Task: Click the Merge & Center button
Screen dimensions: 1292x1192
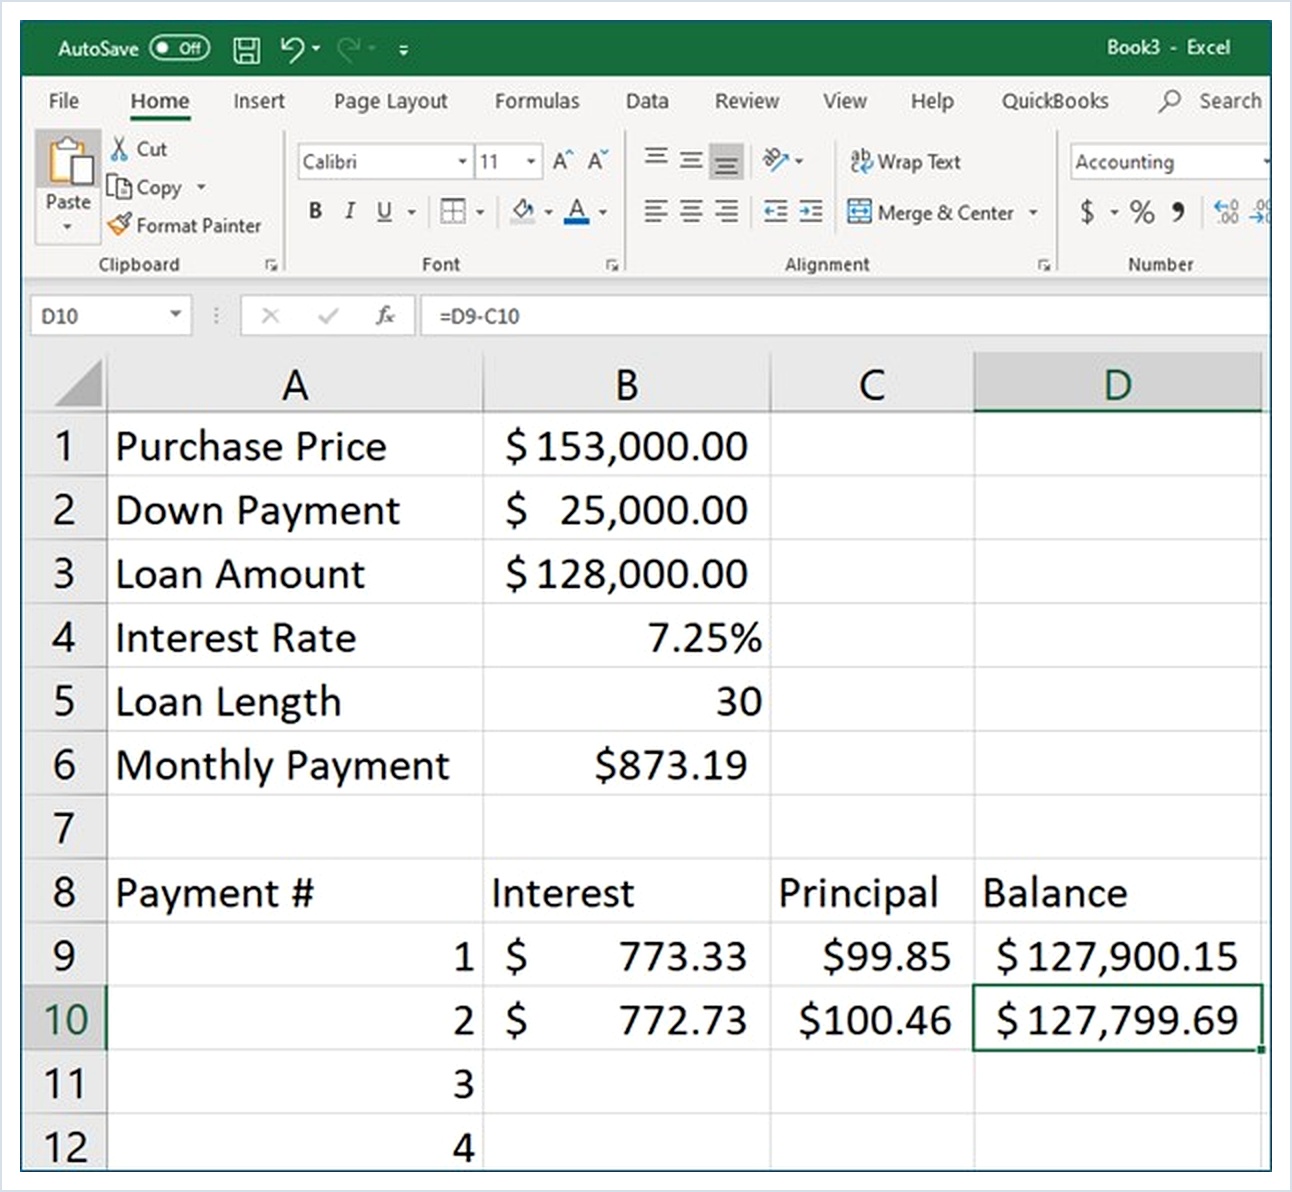Action: point(931,212)
